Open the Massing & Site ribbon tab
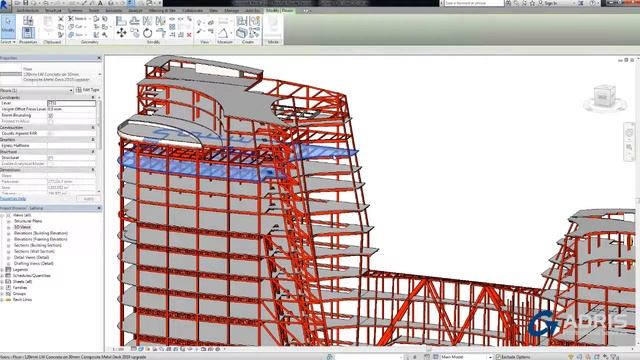This screenshot has height=360, width=640. pos(162,11)
